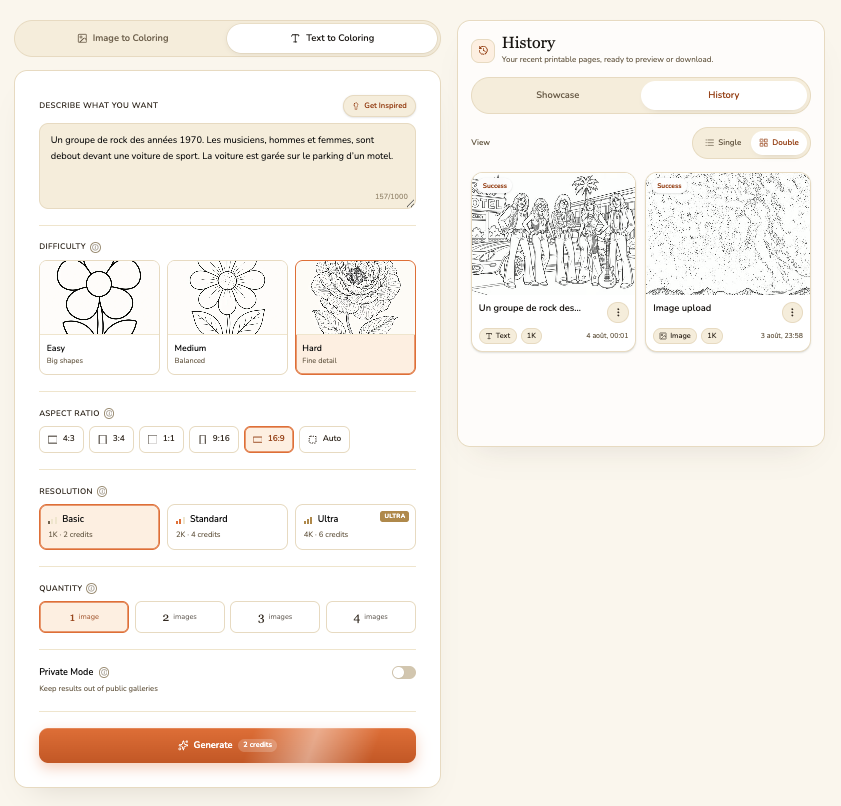Image resolution: width=841 pixels, height=806 pixels.
Task: Switch to Single view layout
Action: pyautogui.click(x=723, y=143)
